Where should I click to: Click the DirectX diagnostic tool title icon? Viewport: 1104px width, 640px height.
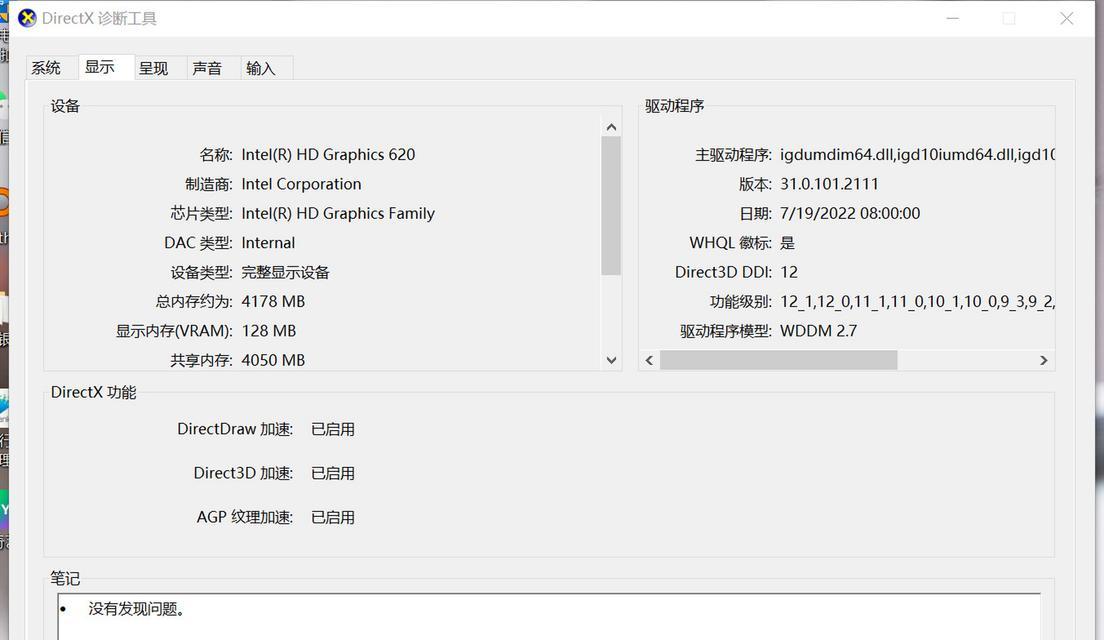[x=27, y=18]
